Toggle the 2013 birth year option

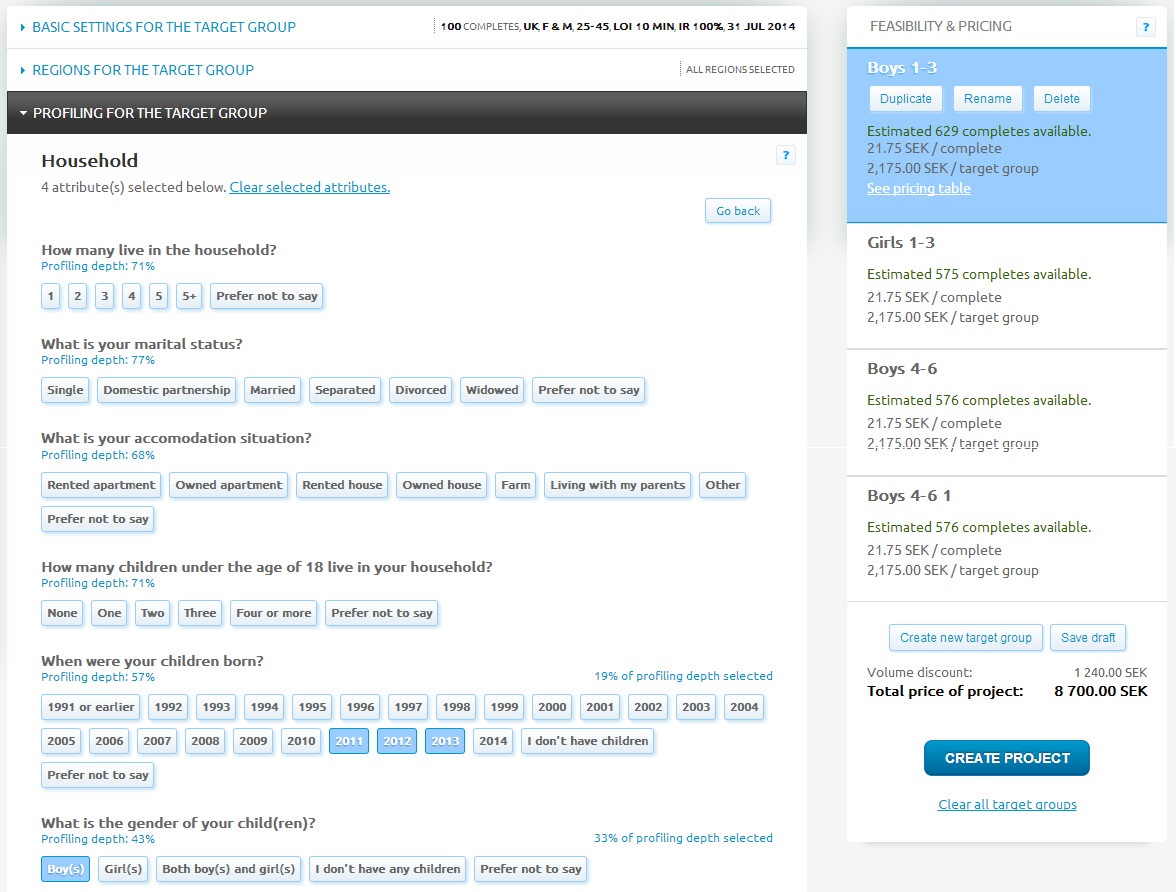(445, 741)
